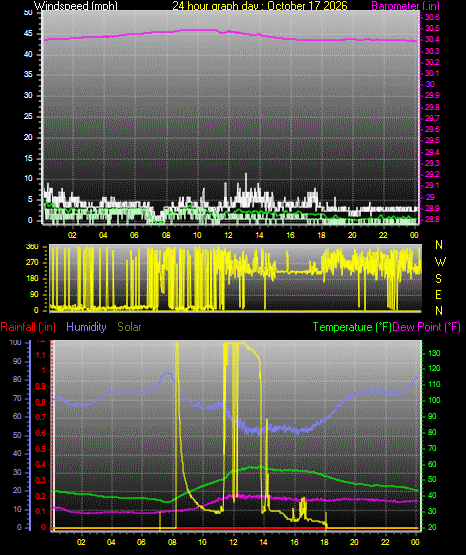Select the 'Dew Point (°F)' legend label
The width and height of the screenshot is (466, 555).
point(427,327)
